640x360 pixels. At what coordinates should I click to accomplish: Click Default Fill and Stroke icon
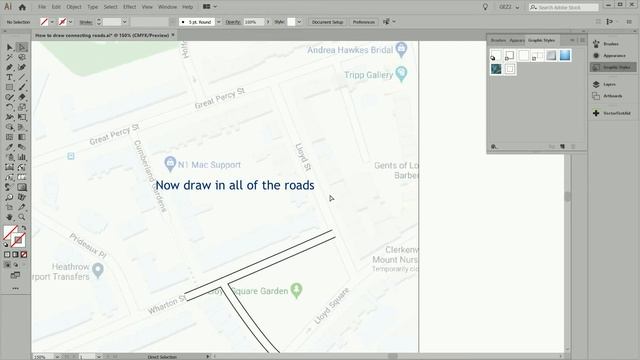click(x=6, y=244)
